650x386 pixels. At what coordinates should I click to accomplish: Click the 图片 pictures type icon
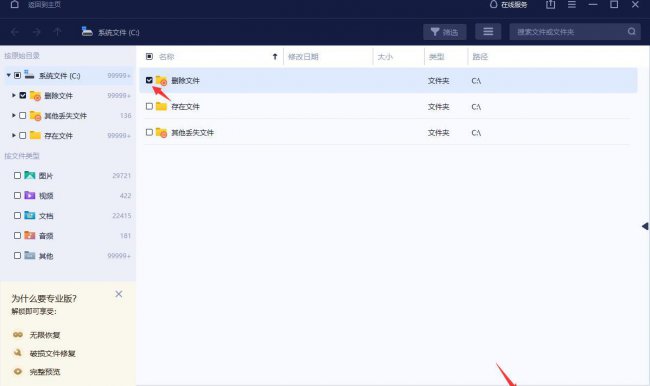pyautogui.click(x=29, y=175)
